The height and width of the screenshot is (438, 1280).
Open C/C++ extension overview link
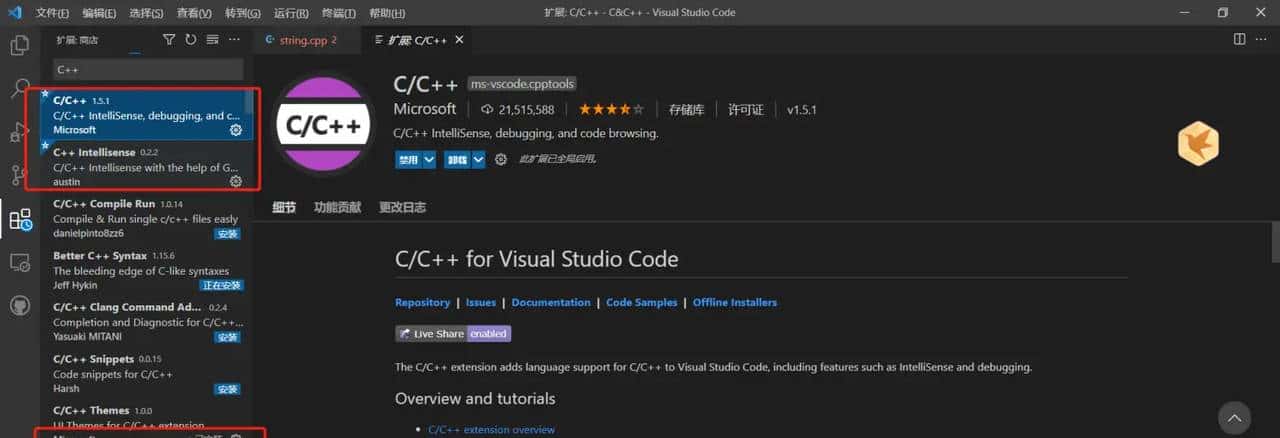point(491,430)
